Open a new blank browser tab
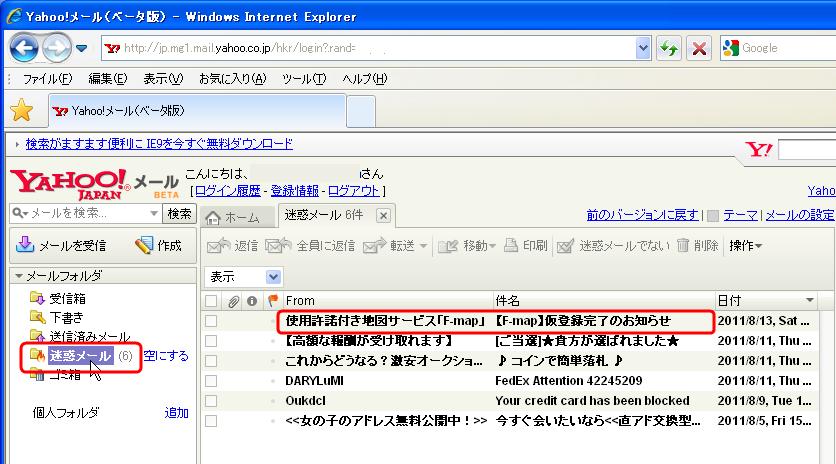Image resolution: width=836 pixels, height=464 pixels. pos(361,111)
